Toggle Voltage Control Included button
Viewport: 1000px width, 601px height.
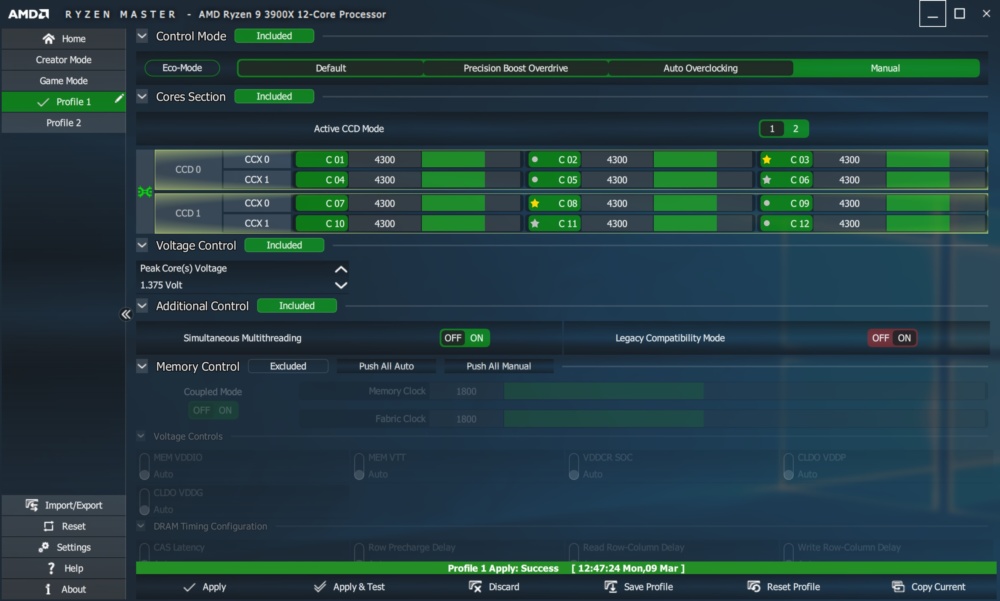[284, 245]
